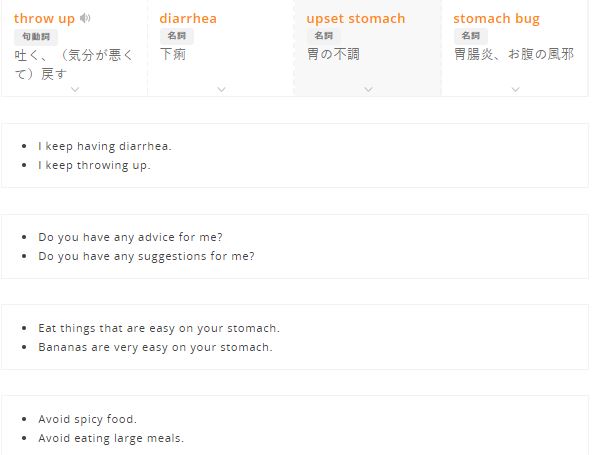Select sentence I keep having diarrhea
This screenshot has width=597, height=455.
coord(105,146)
